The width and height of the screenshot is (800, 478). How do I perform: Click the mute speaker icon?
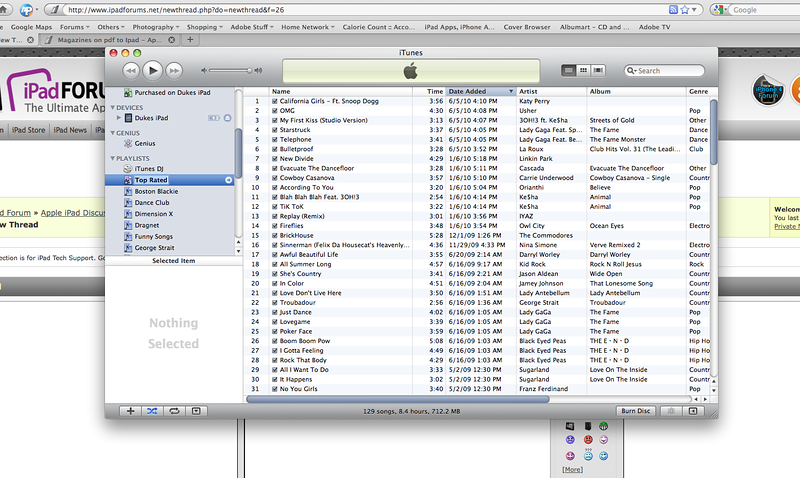coord(204,70)
